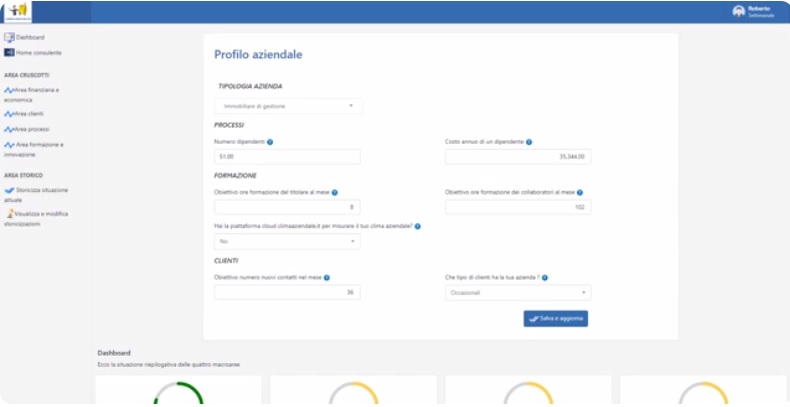Navigate to Area clienti
Image resolution: width=790 pixels, height=407 pixels.
[31, 113]
